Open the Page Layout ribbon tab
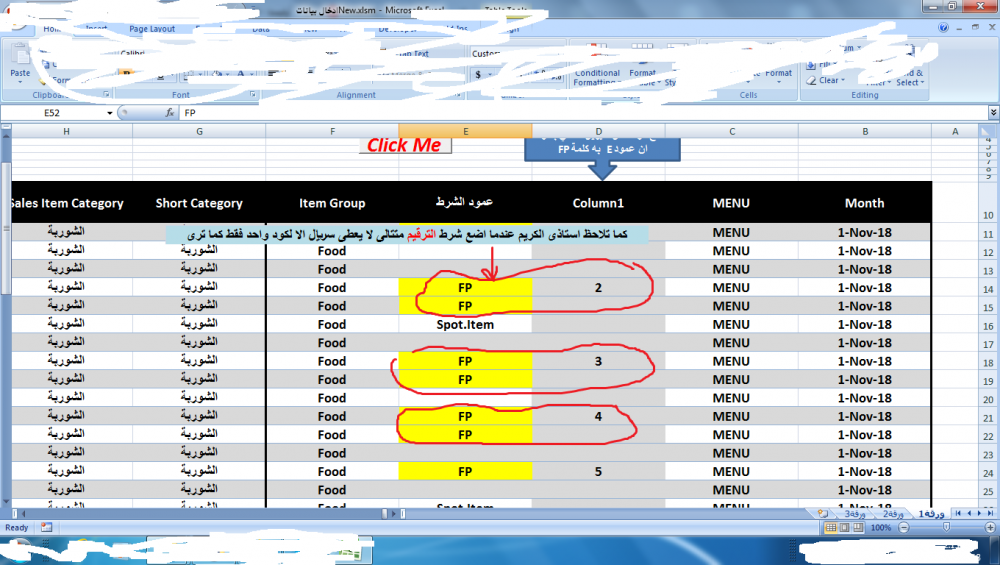This screenshot has width=1000, height=565. [x=152, y=29]
